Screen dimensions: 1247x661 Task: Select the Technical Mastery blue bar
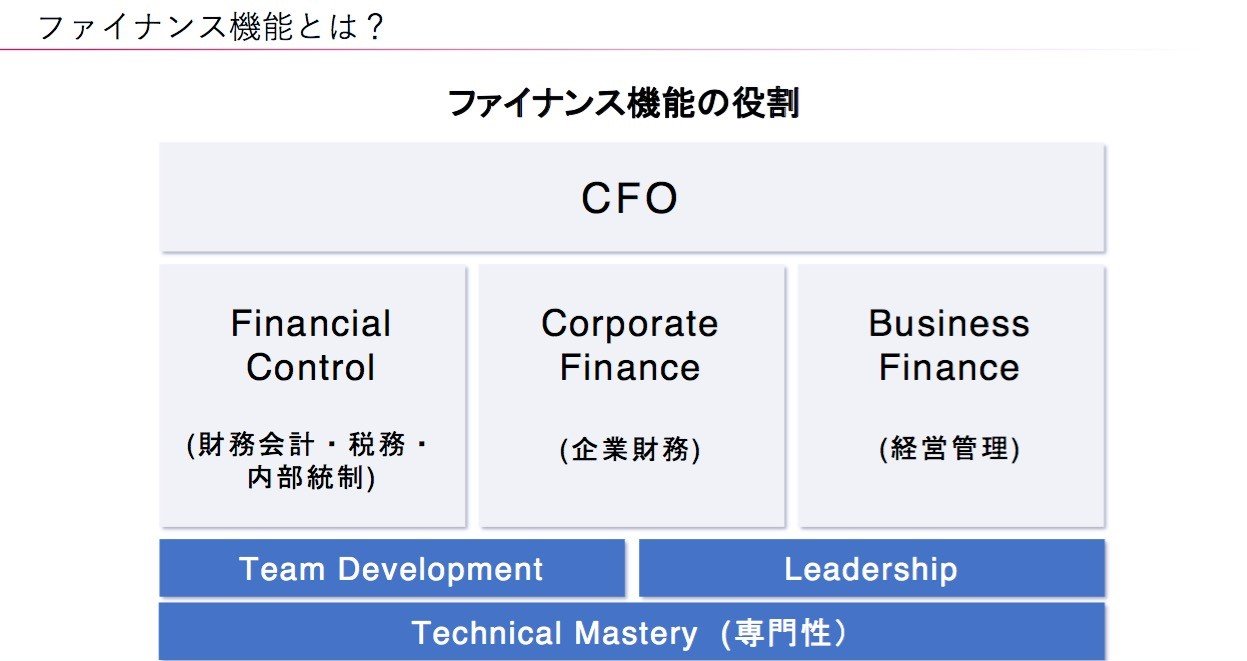[632, 631]
